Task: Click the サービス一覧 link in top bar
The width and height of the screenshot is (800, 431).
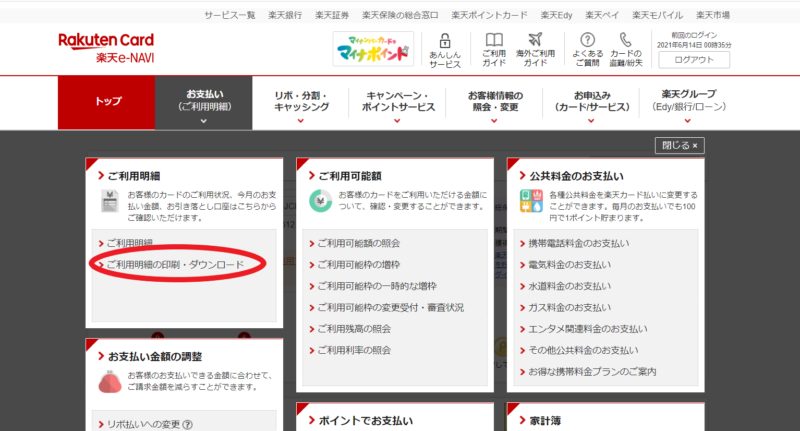Action: click(230, 15)
